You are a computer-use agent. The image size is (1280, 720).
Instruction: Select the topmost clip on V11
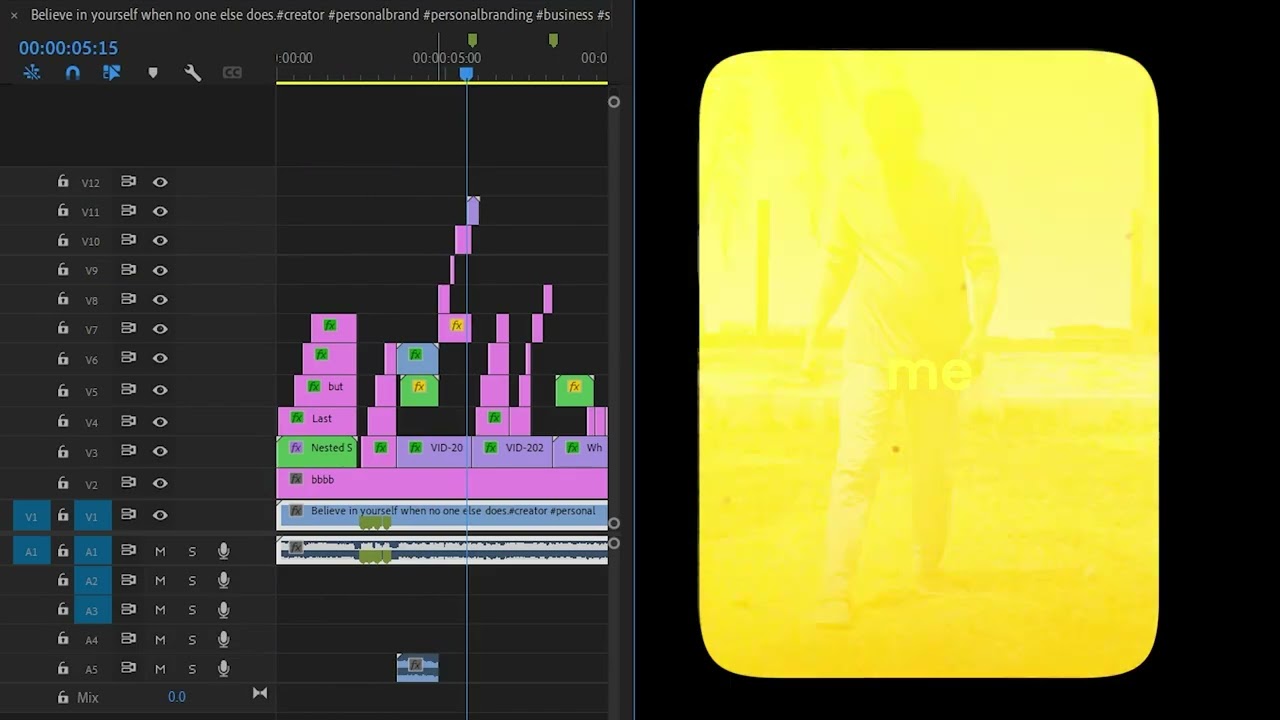(x=473, y=210)
